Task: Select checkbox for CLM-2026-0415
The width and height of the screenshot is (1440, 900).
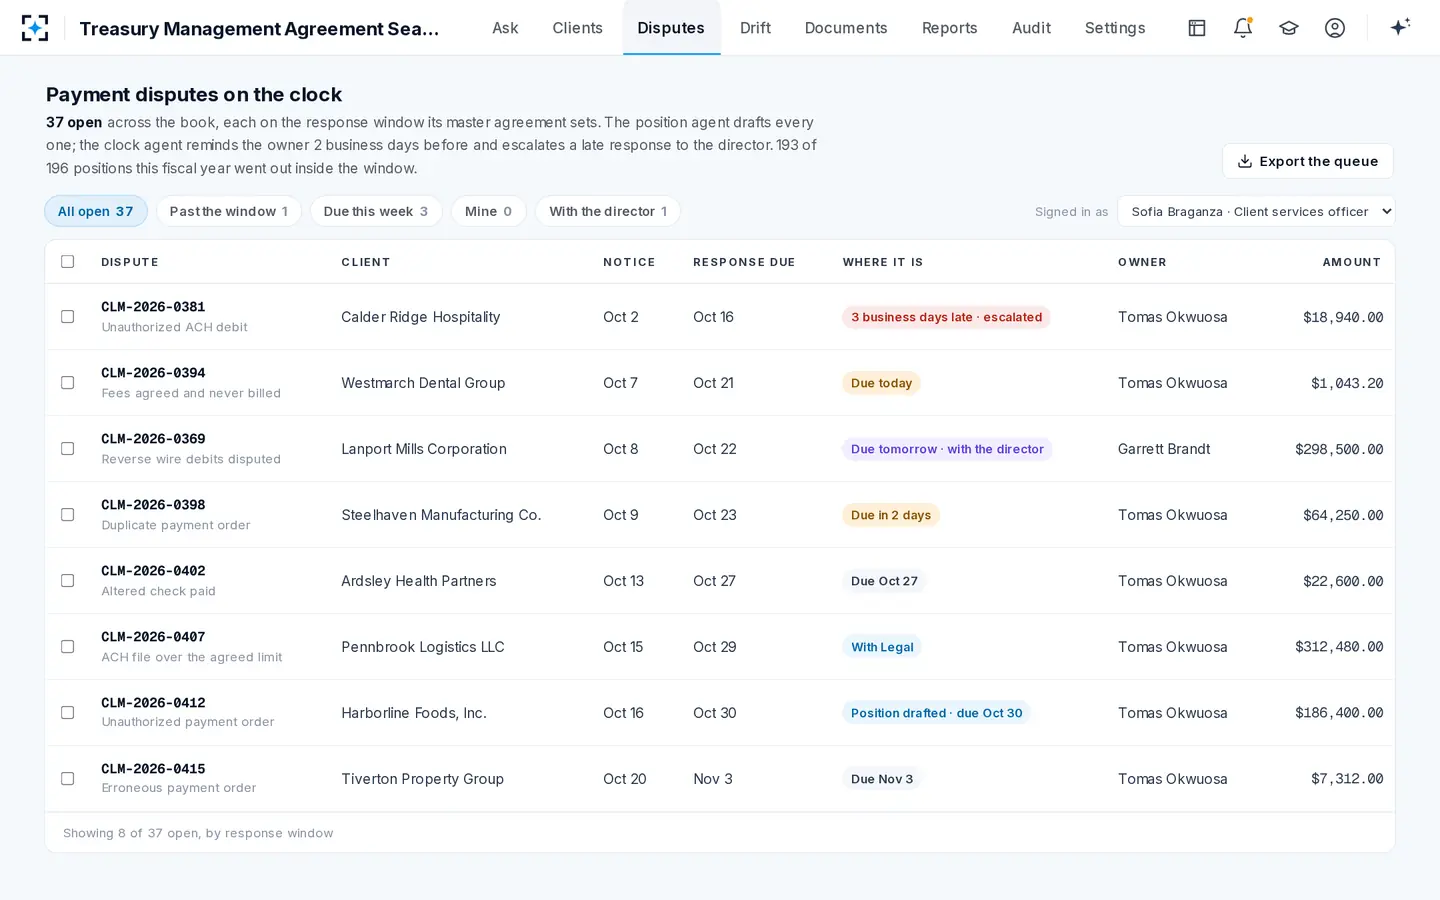Action: (68, 779)
